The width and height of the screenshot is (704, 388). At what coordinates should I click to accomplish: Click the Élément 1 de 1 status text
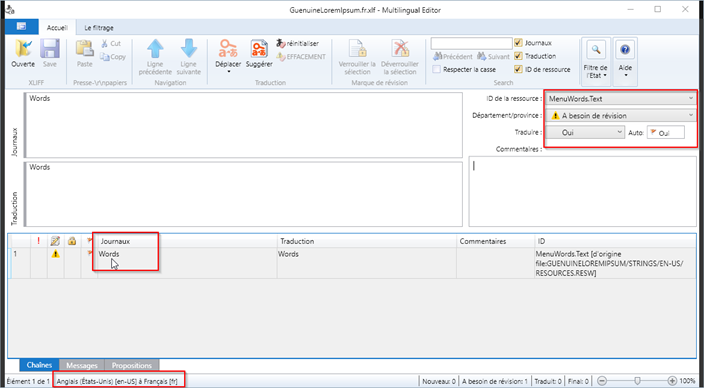tap(28, 381)
